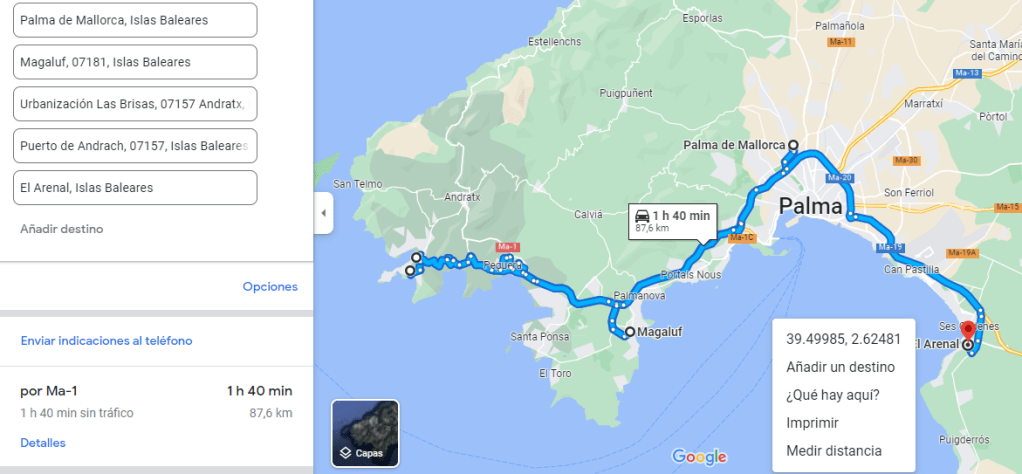Click Enviar indicaciones al teléfono link
The width and height of the screenshot is (1022, 474).
click(106, 341)
